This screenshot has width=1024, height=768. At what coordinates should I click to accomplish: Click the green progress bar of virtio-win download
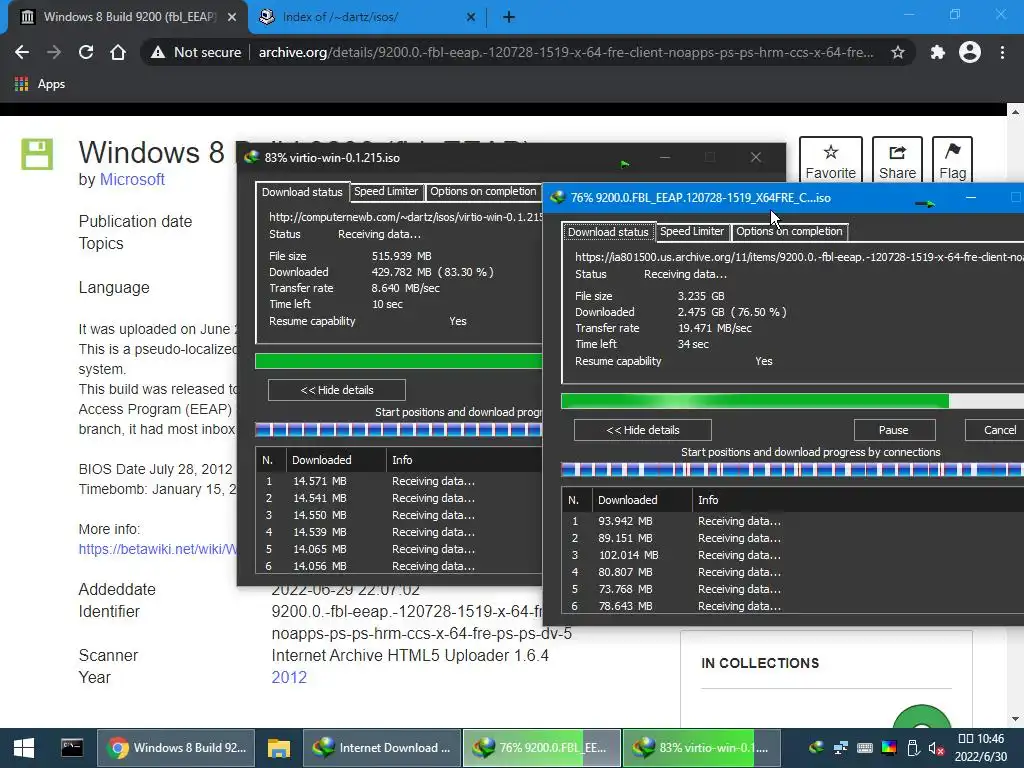(x=398, y=361)
